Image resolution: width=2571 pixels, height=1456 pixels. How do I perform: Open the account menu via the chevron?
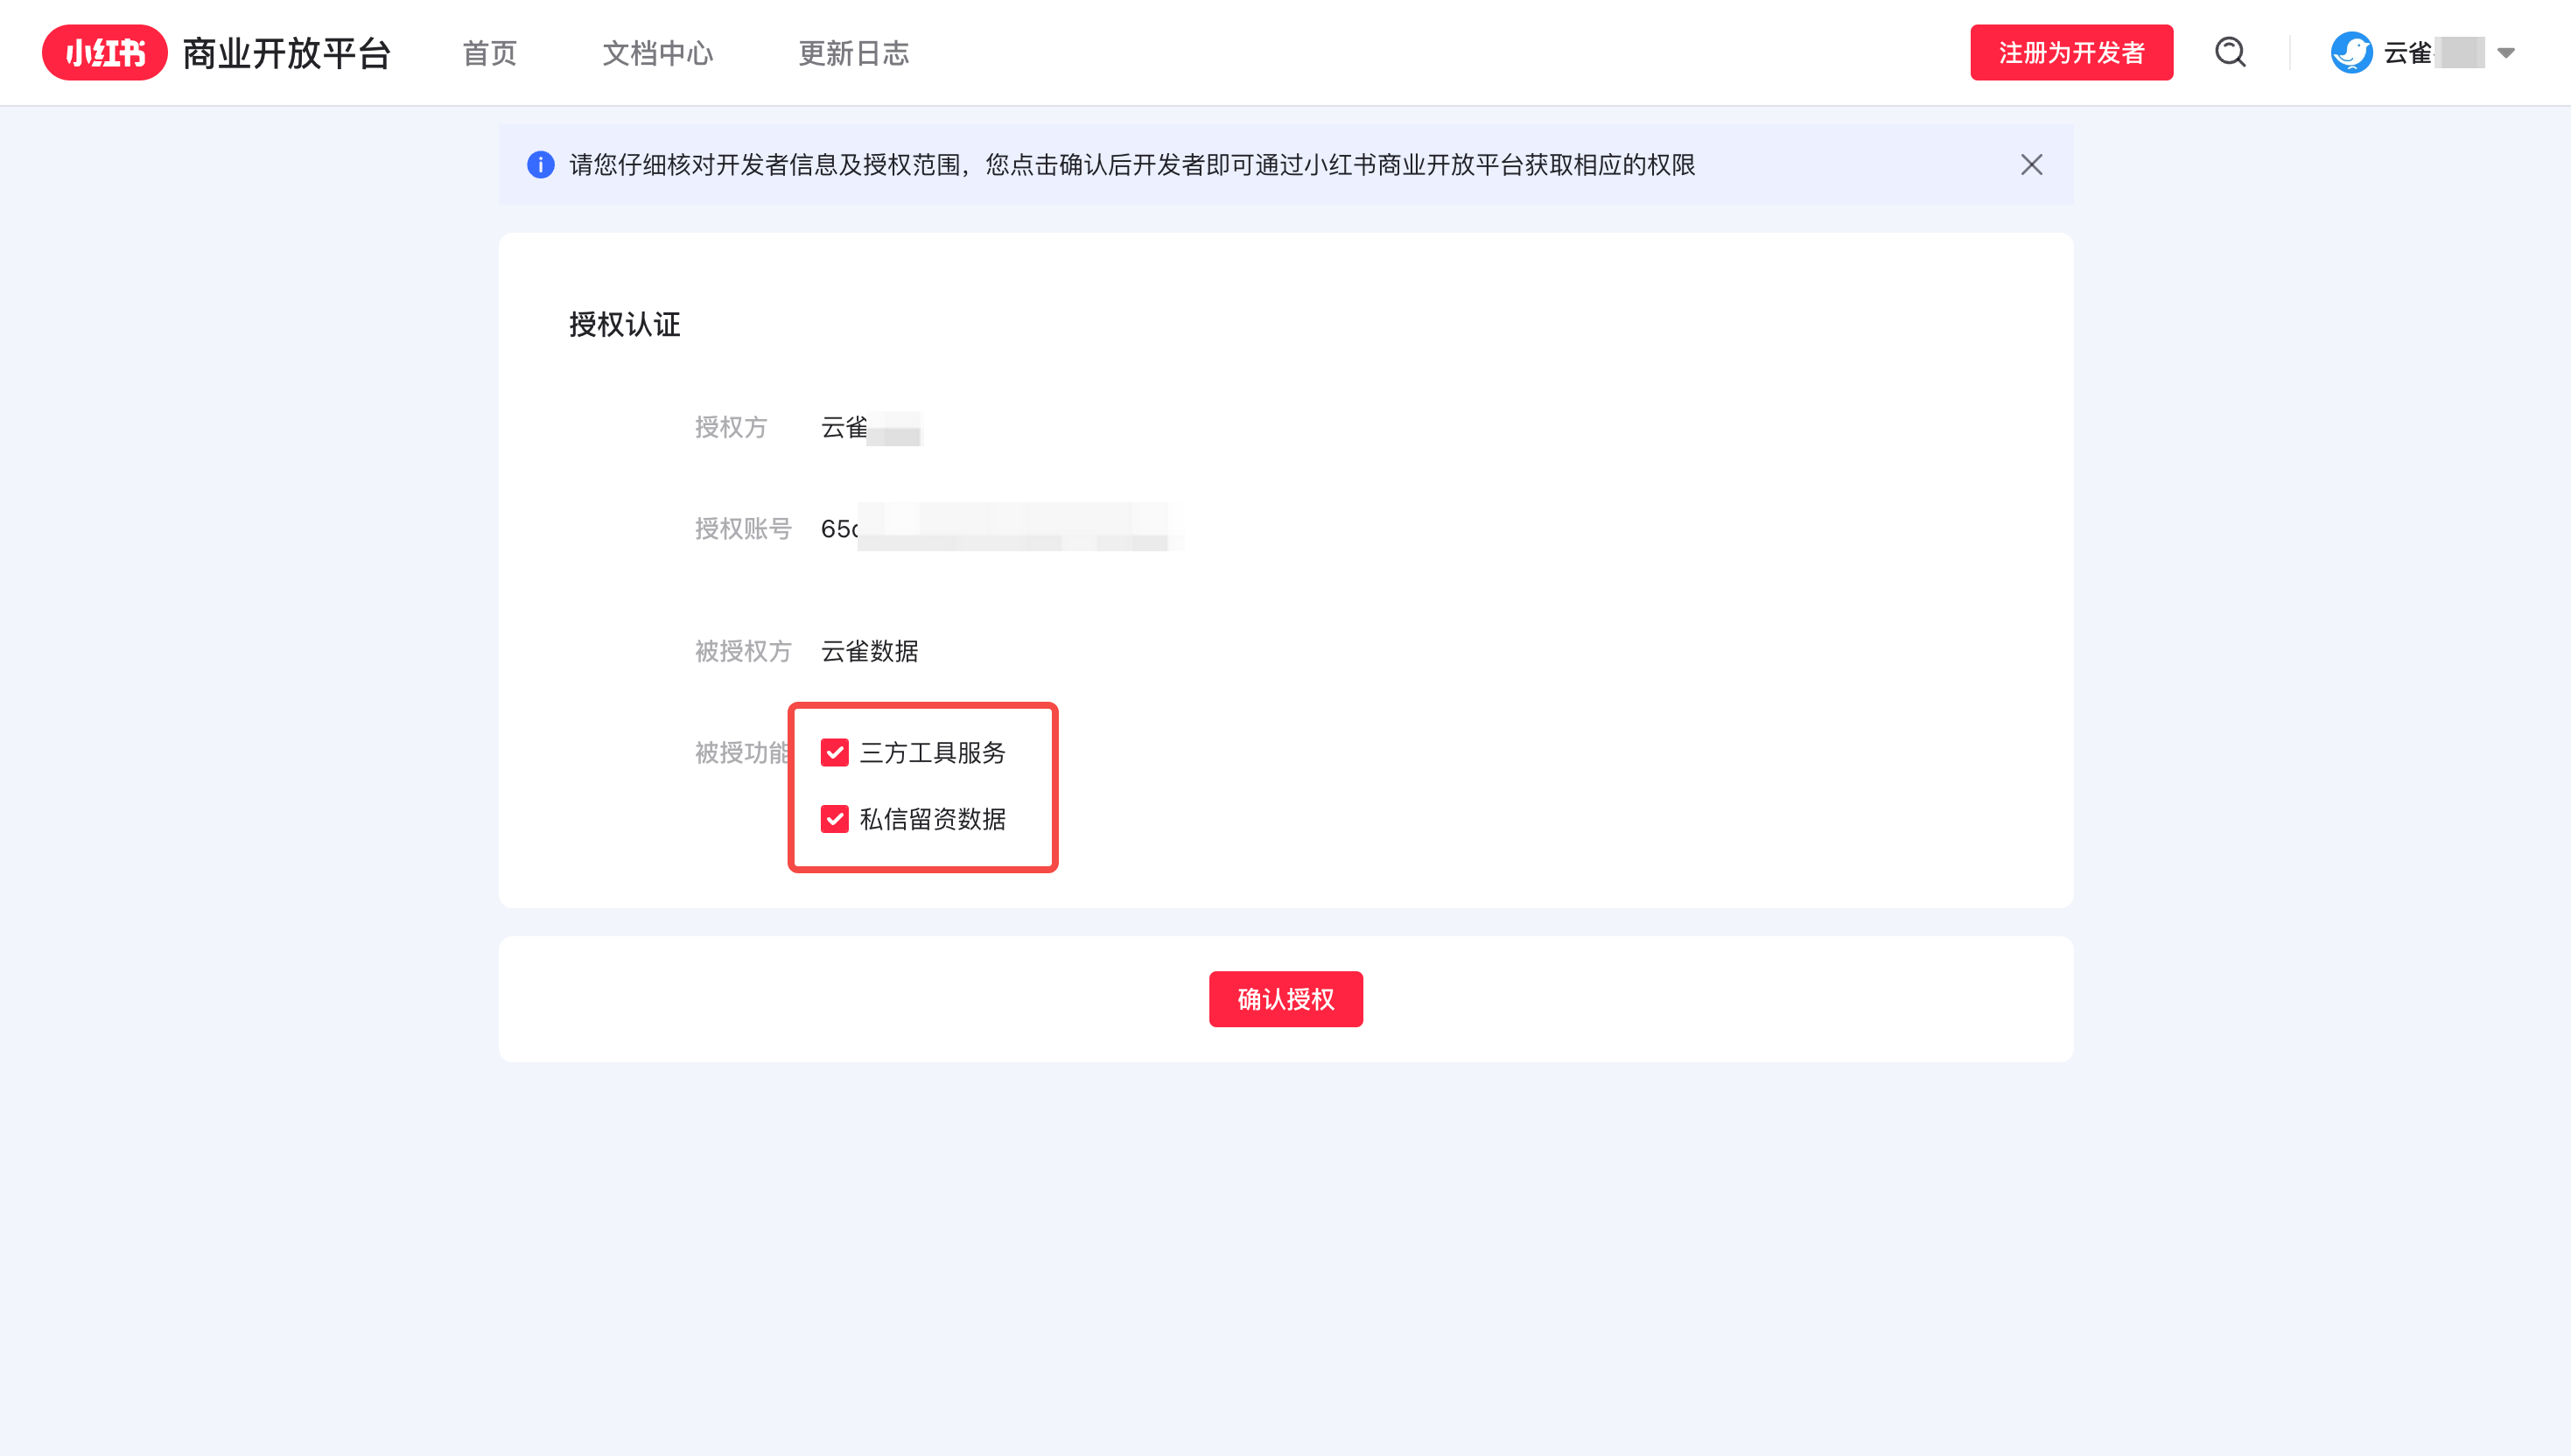click(x=2506, y=55)
